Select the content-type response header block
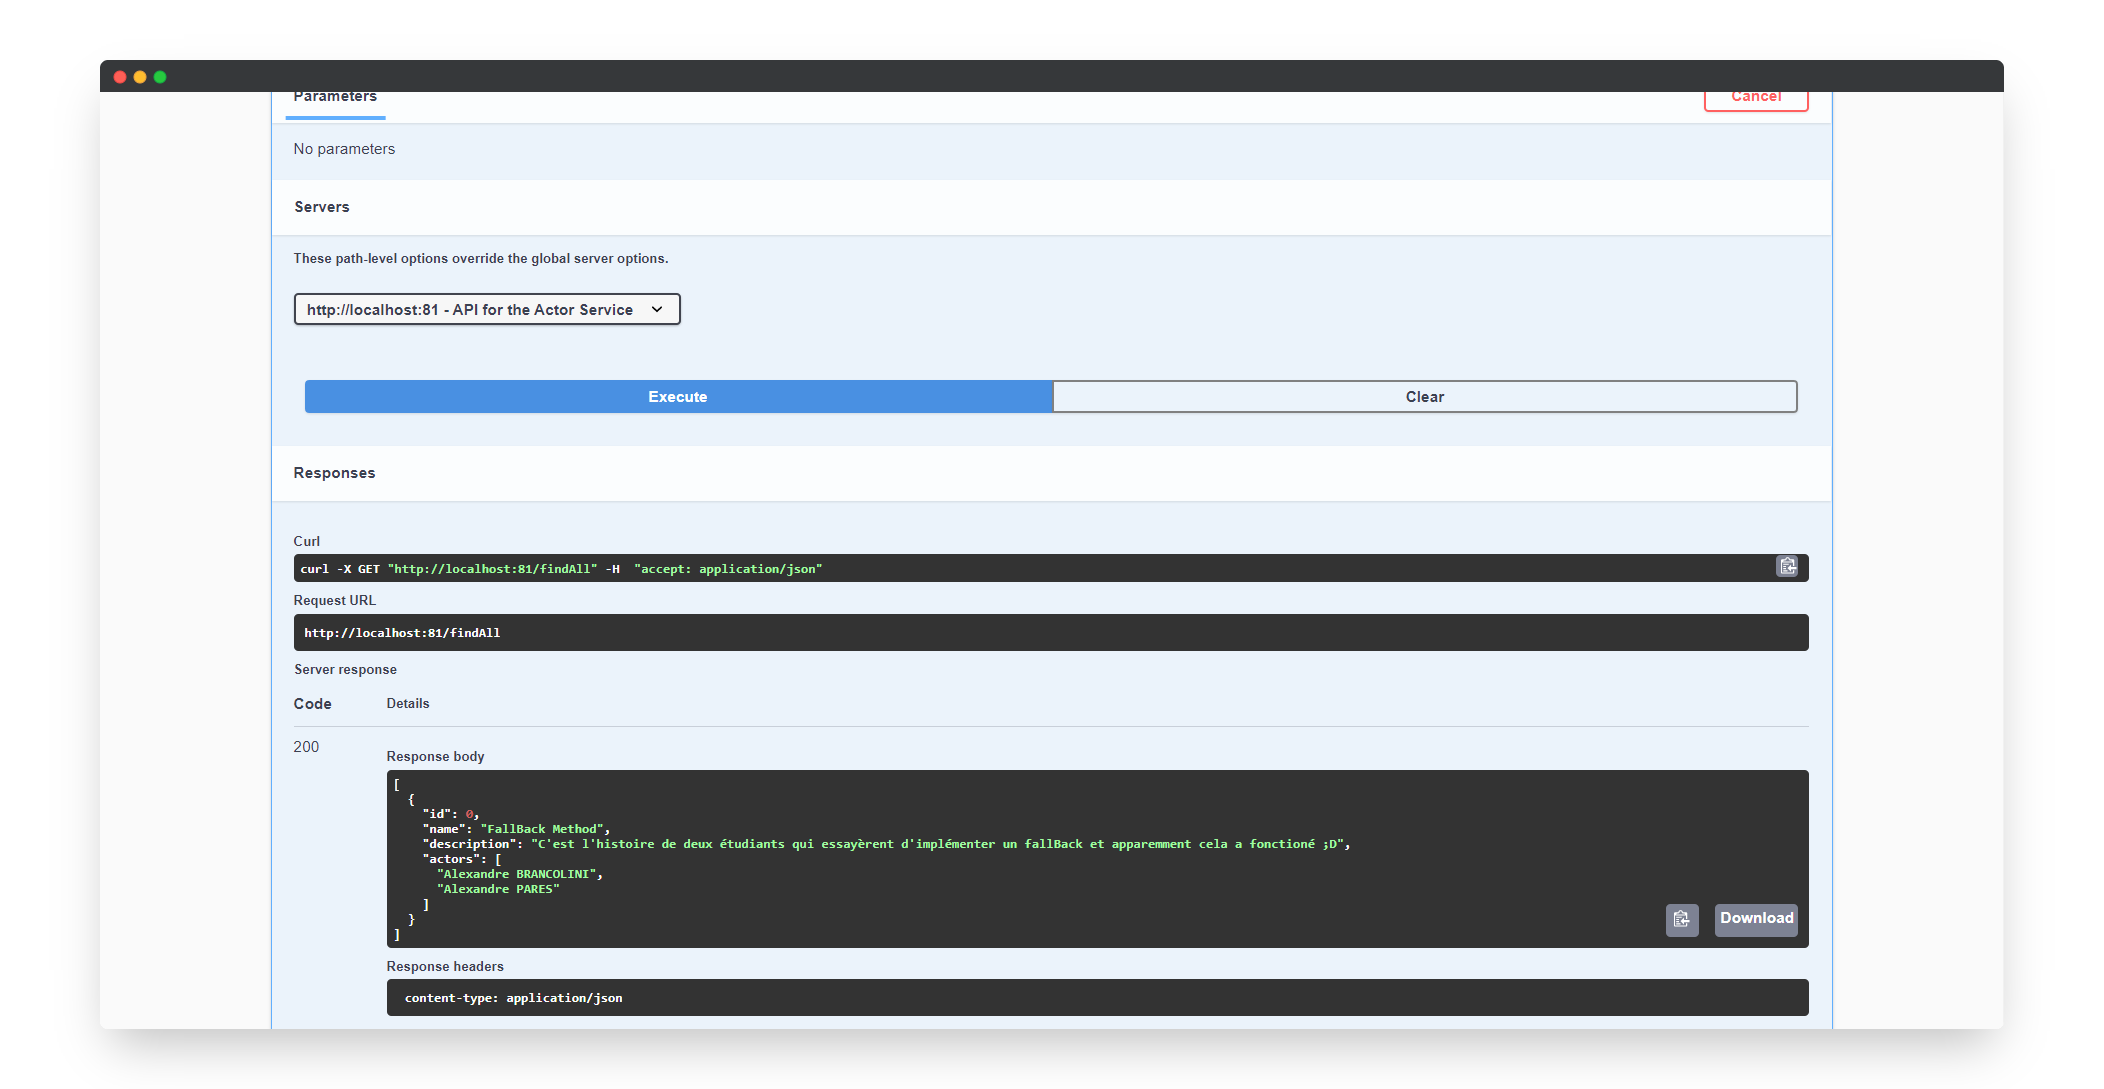 point(1096,998)
